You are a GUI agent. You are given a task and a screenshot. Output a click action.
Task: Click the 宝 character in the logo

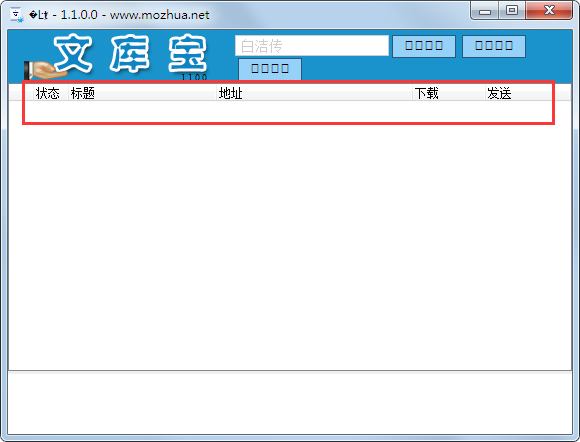pos(188,54)
